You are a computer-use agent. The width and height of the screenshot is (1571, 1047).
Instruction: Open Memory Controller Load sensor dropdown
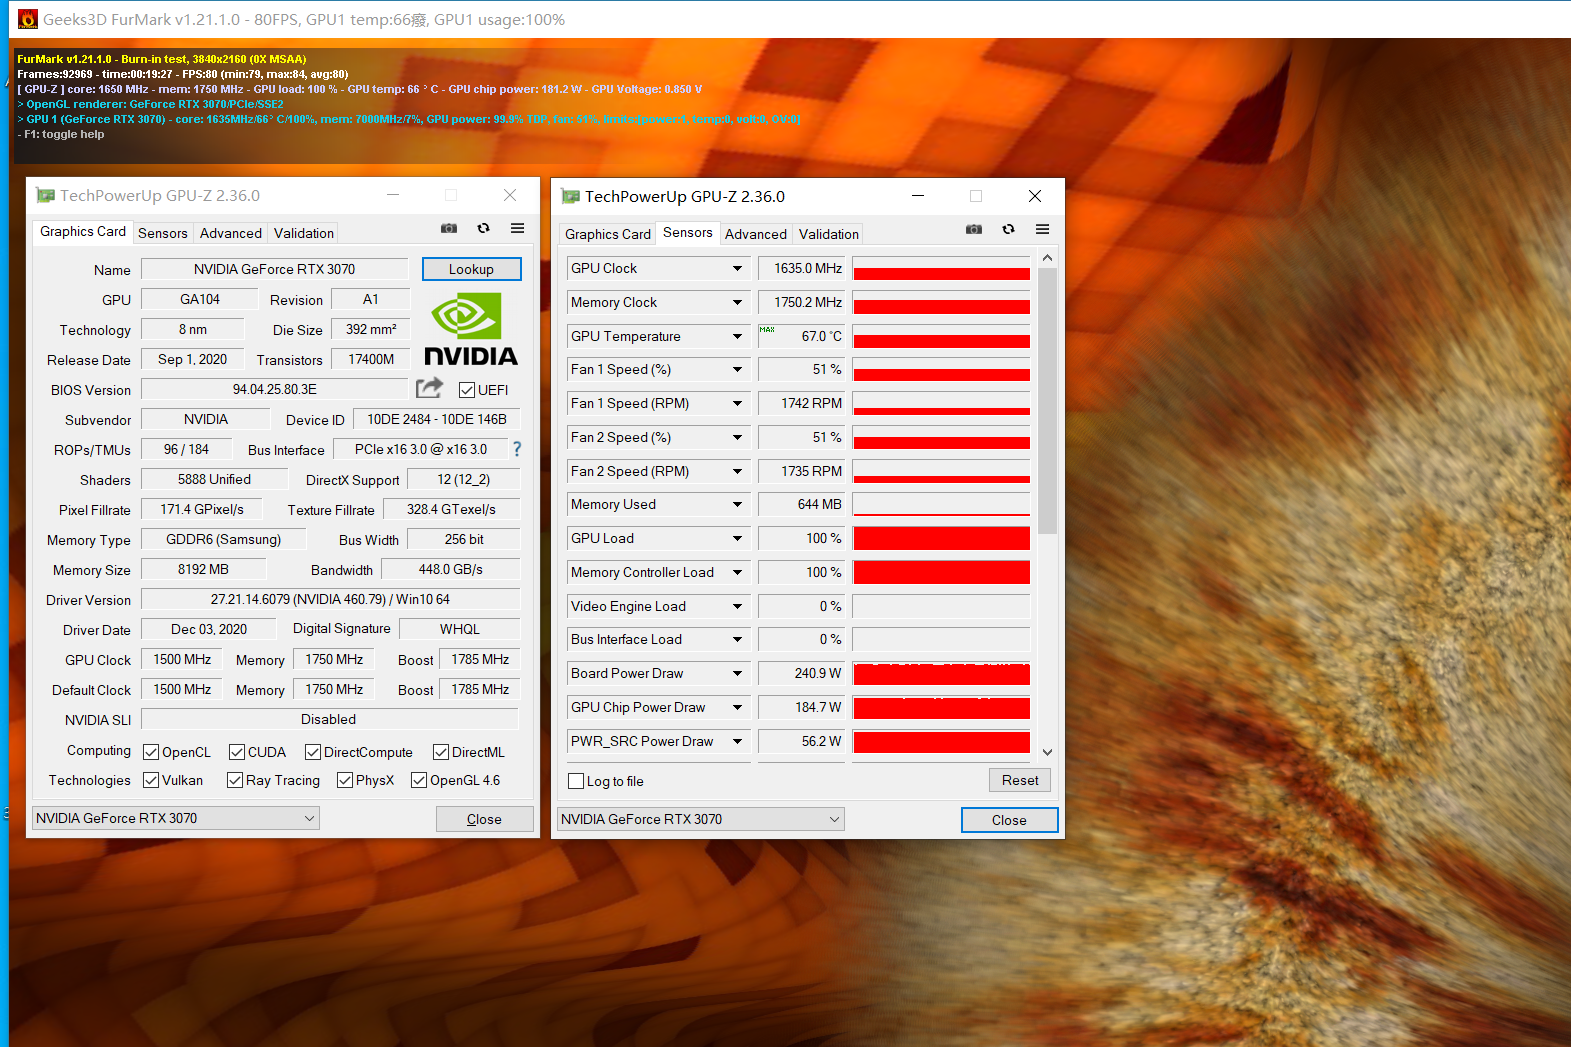(x=737, y=572)
